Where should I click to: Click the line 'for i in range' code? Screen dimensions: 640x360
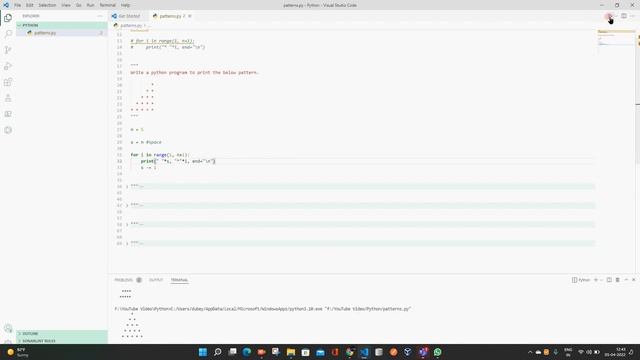(x=160, y=155)
